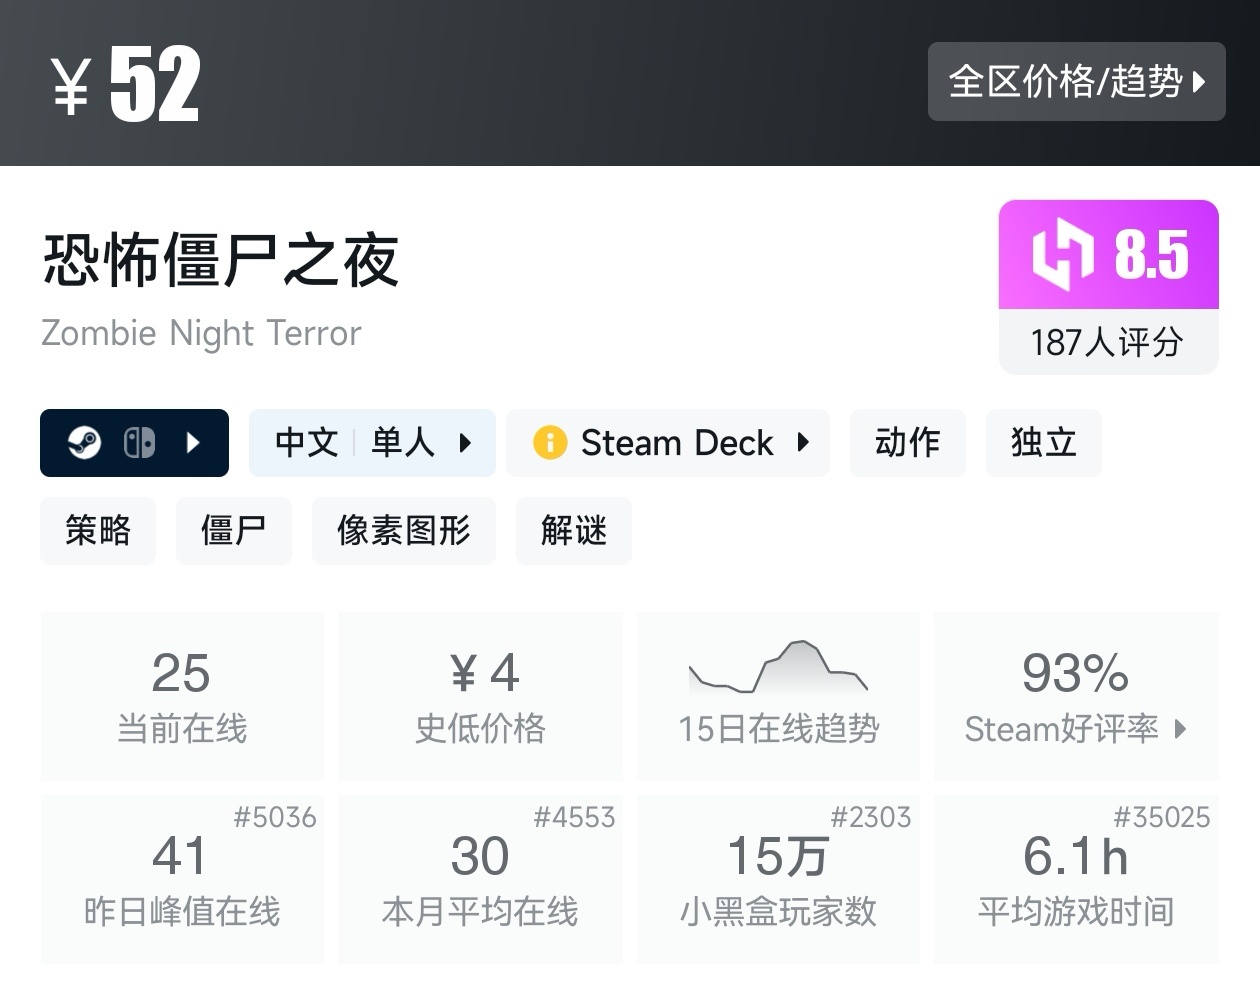Select the 解谜 tag
This screenshot has width=1260, height=983.
pos(573,530)
